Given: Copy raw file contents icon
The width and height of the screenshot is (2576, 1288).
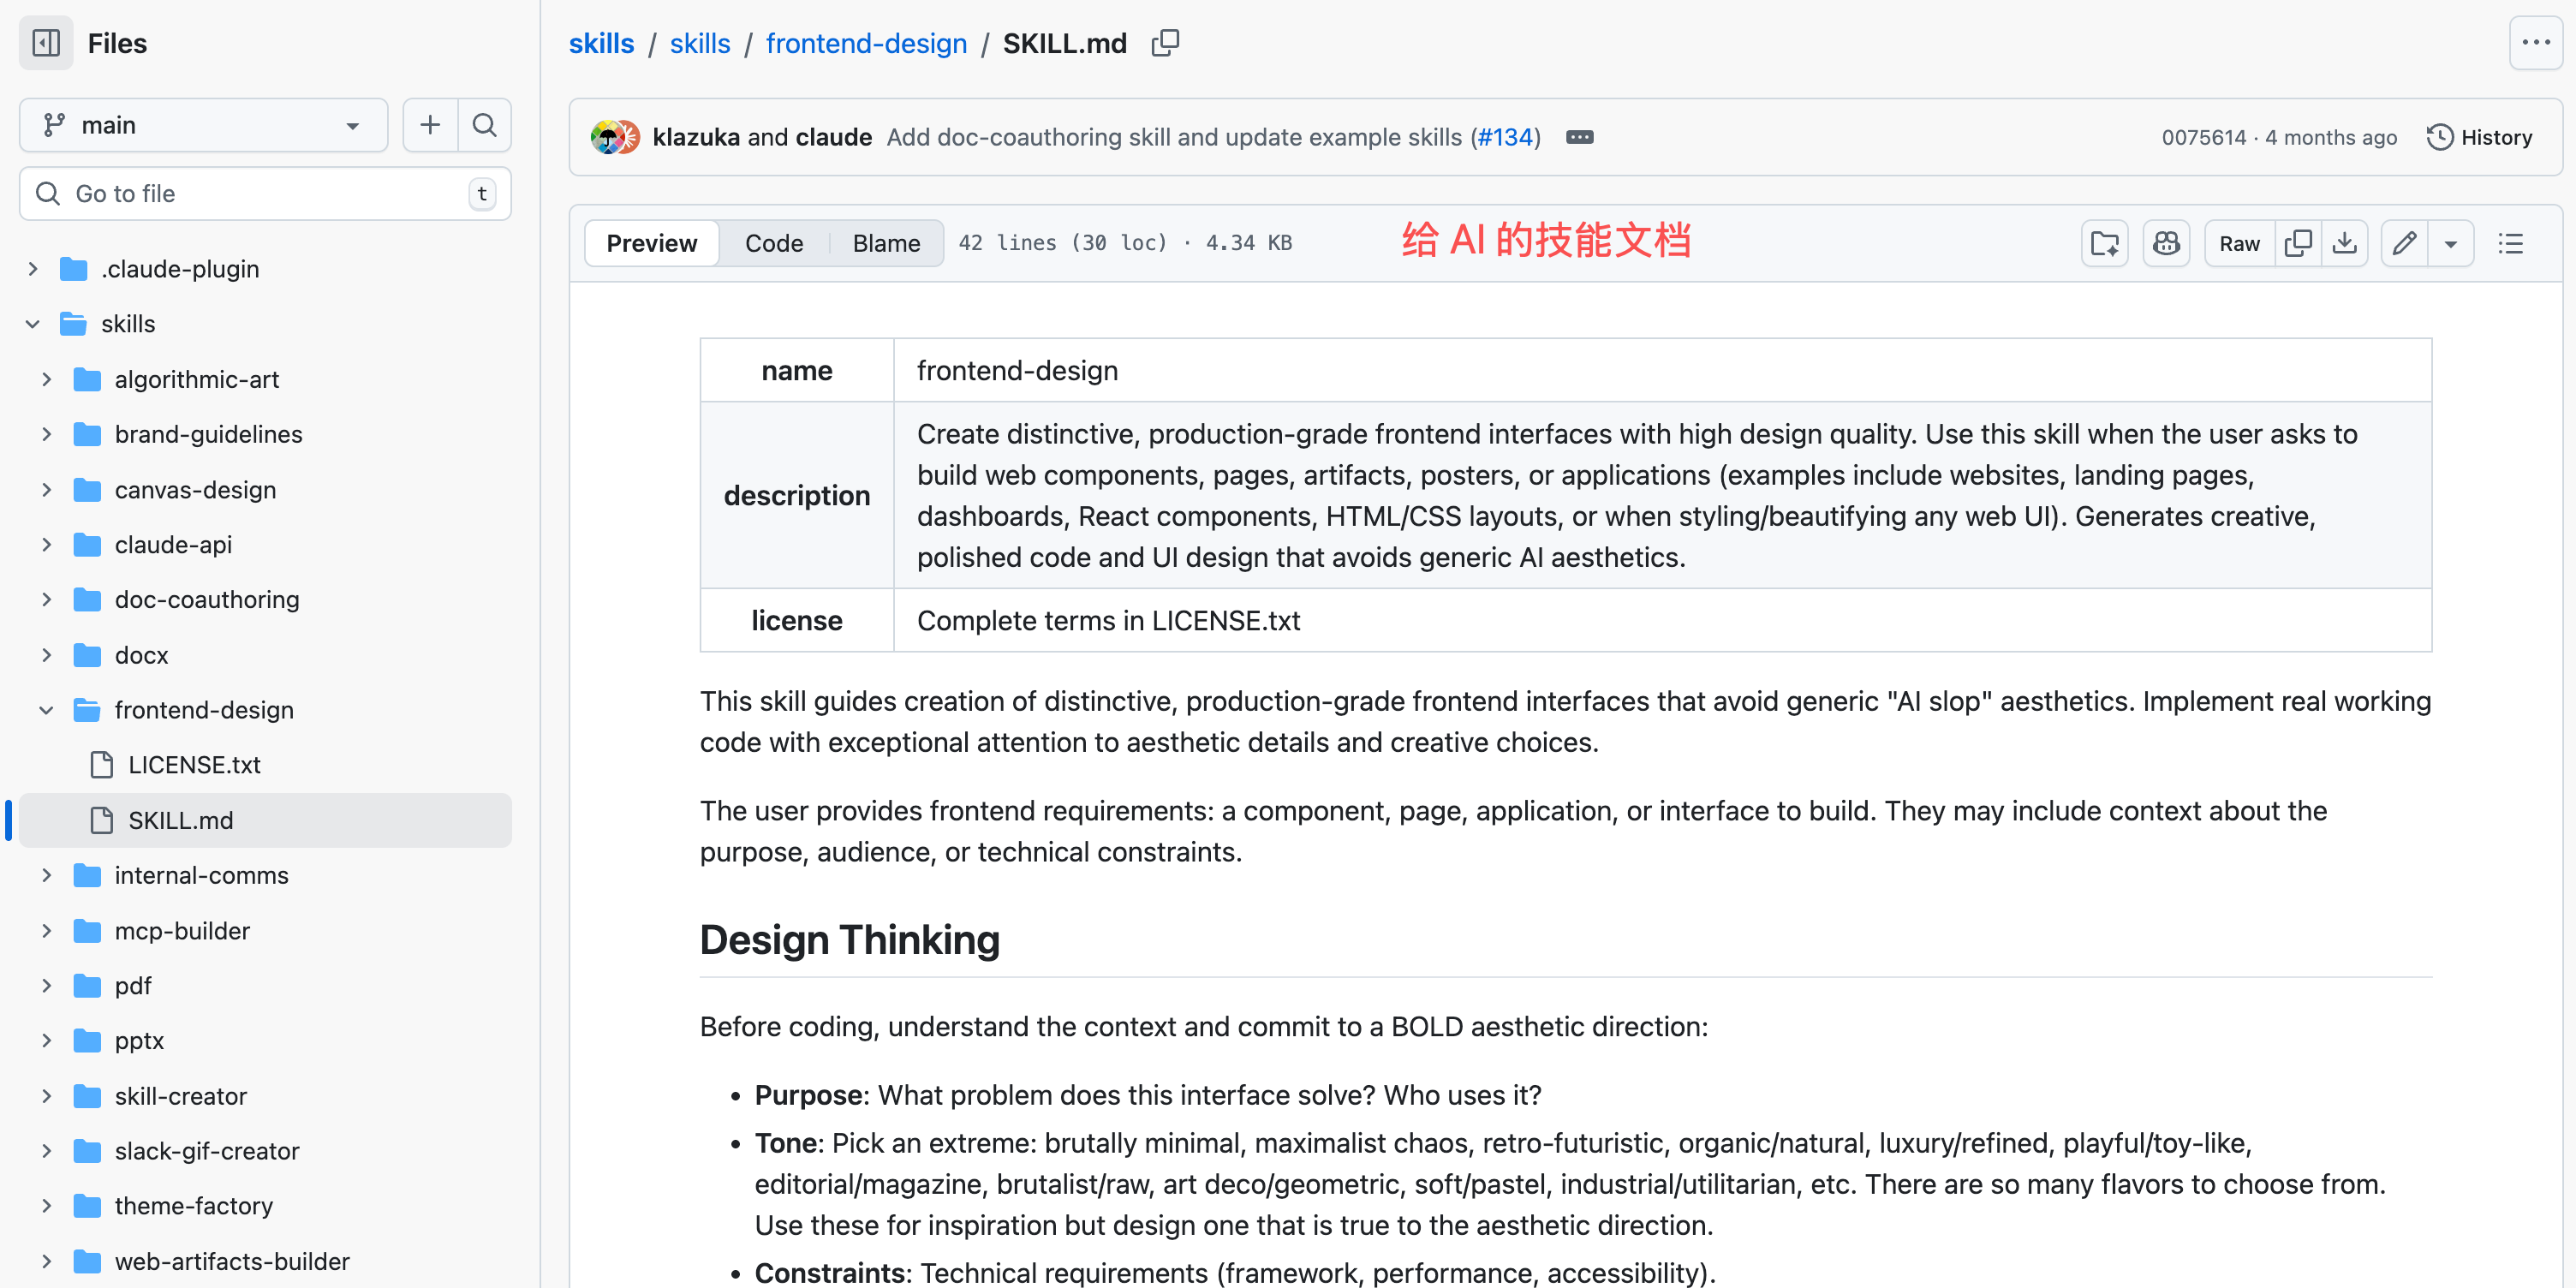Looking at the screenshot, I should click(x=2298, y=243).
